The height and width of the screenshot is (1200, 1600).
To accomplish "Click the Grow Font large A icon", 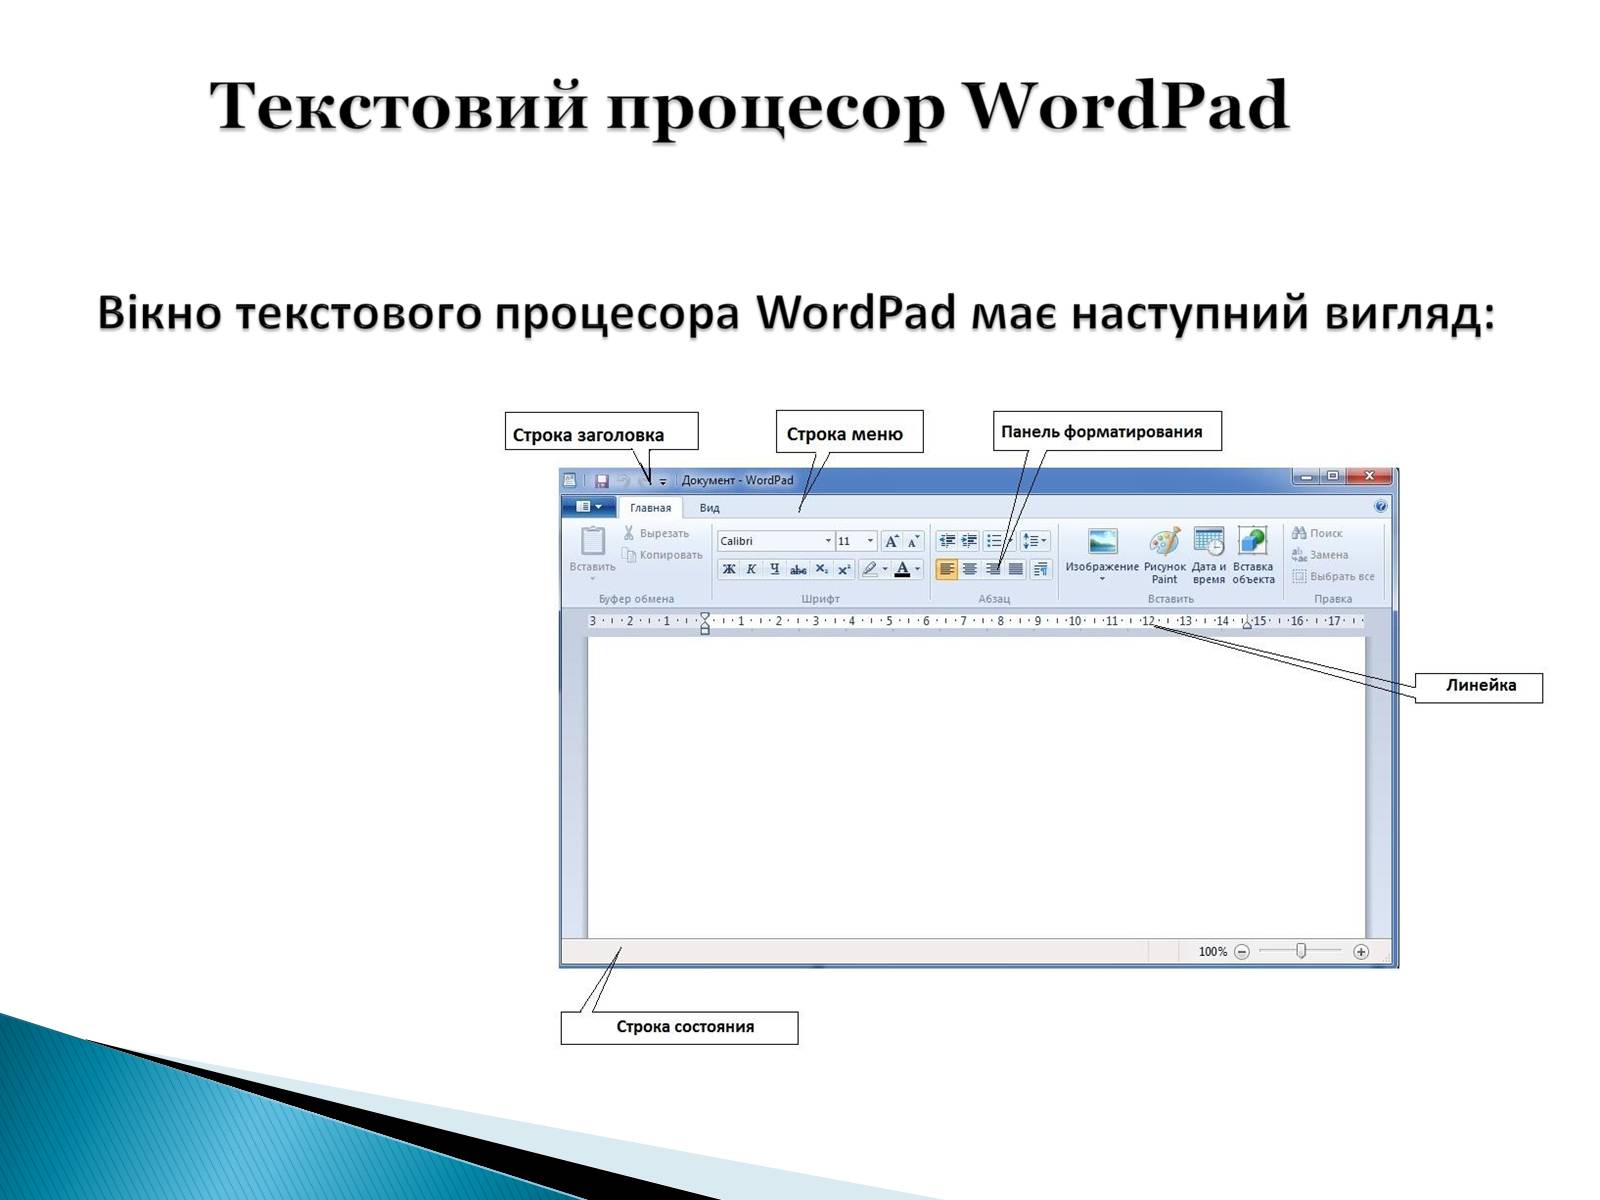I will click(x=892, y=541).
